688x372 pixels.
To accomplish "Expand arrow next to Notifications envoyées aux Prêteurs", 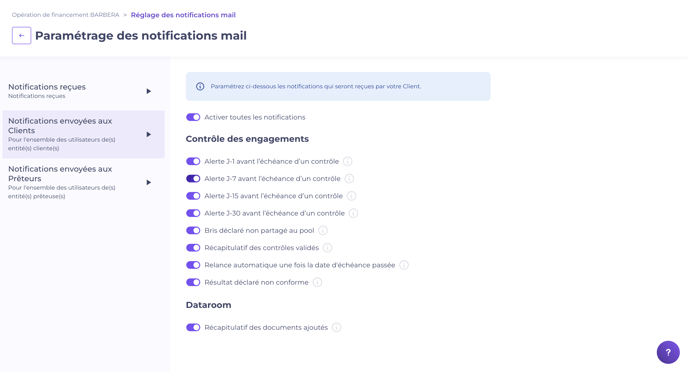I will coord(149,182).
